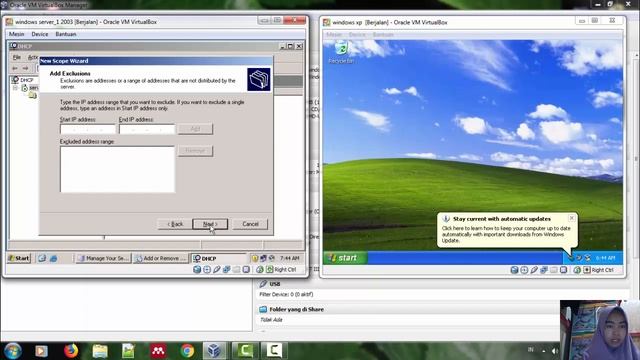Go Back in New Scope Wizard
Screen dimensions: 640x360
[175, 224]
